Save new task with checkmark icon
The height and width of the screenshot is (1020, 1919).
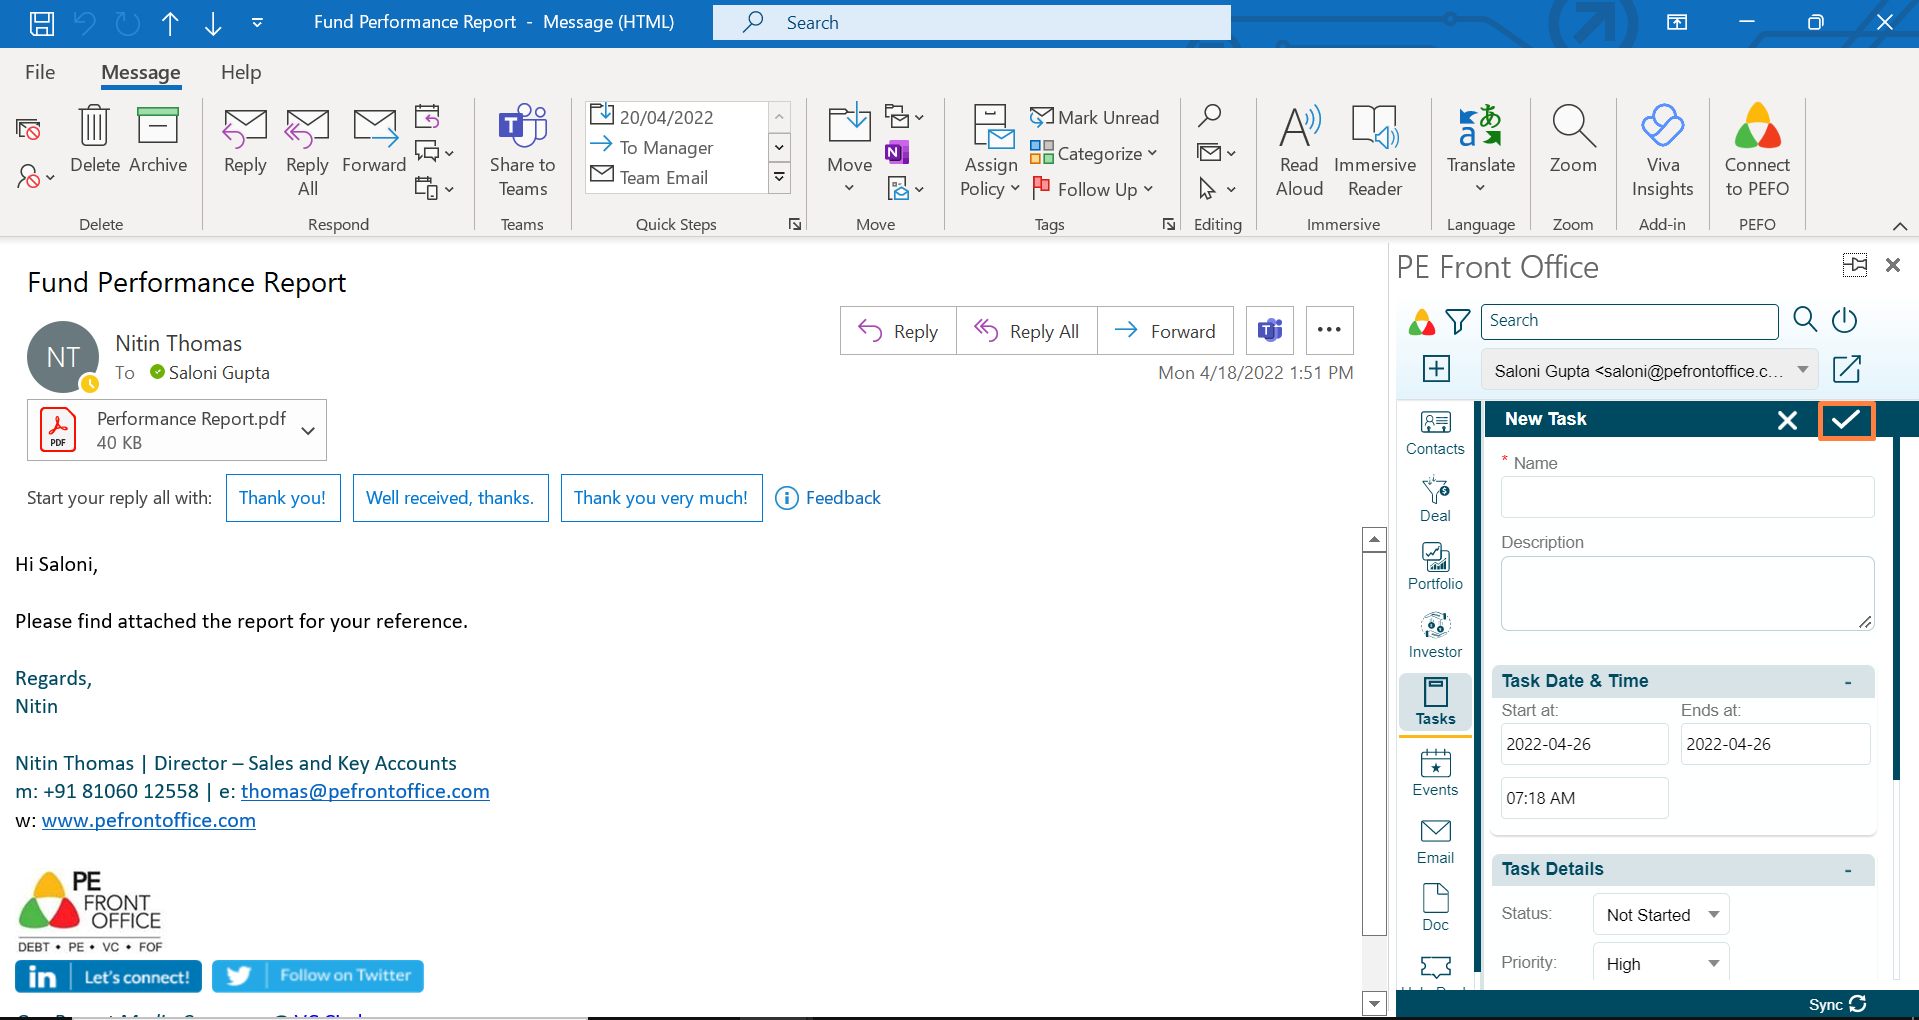tap(1846, 420)
